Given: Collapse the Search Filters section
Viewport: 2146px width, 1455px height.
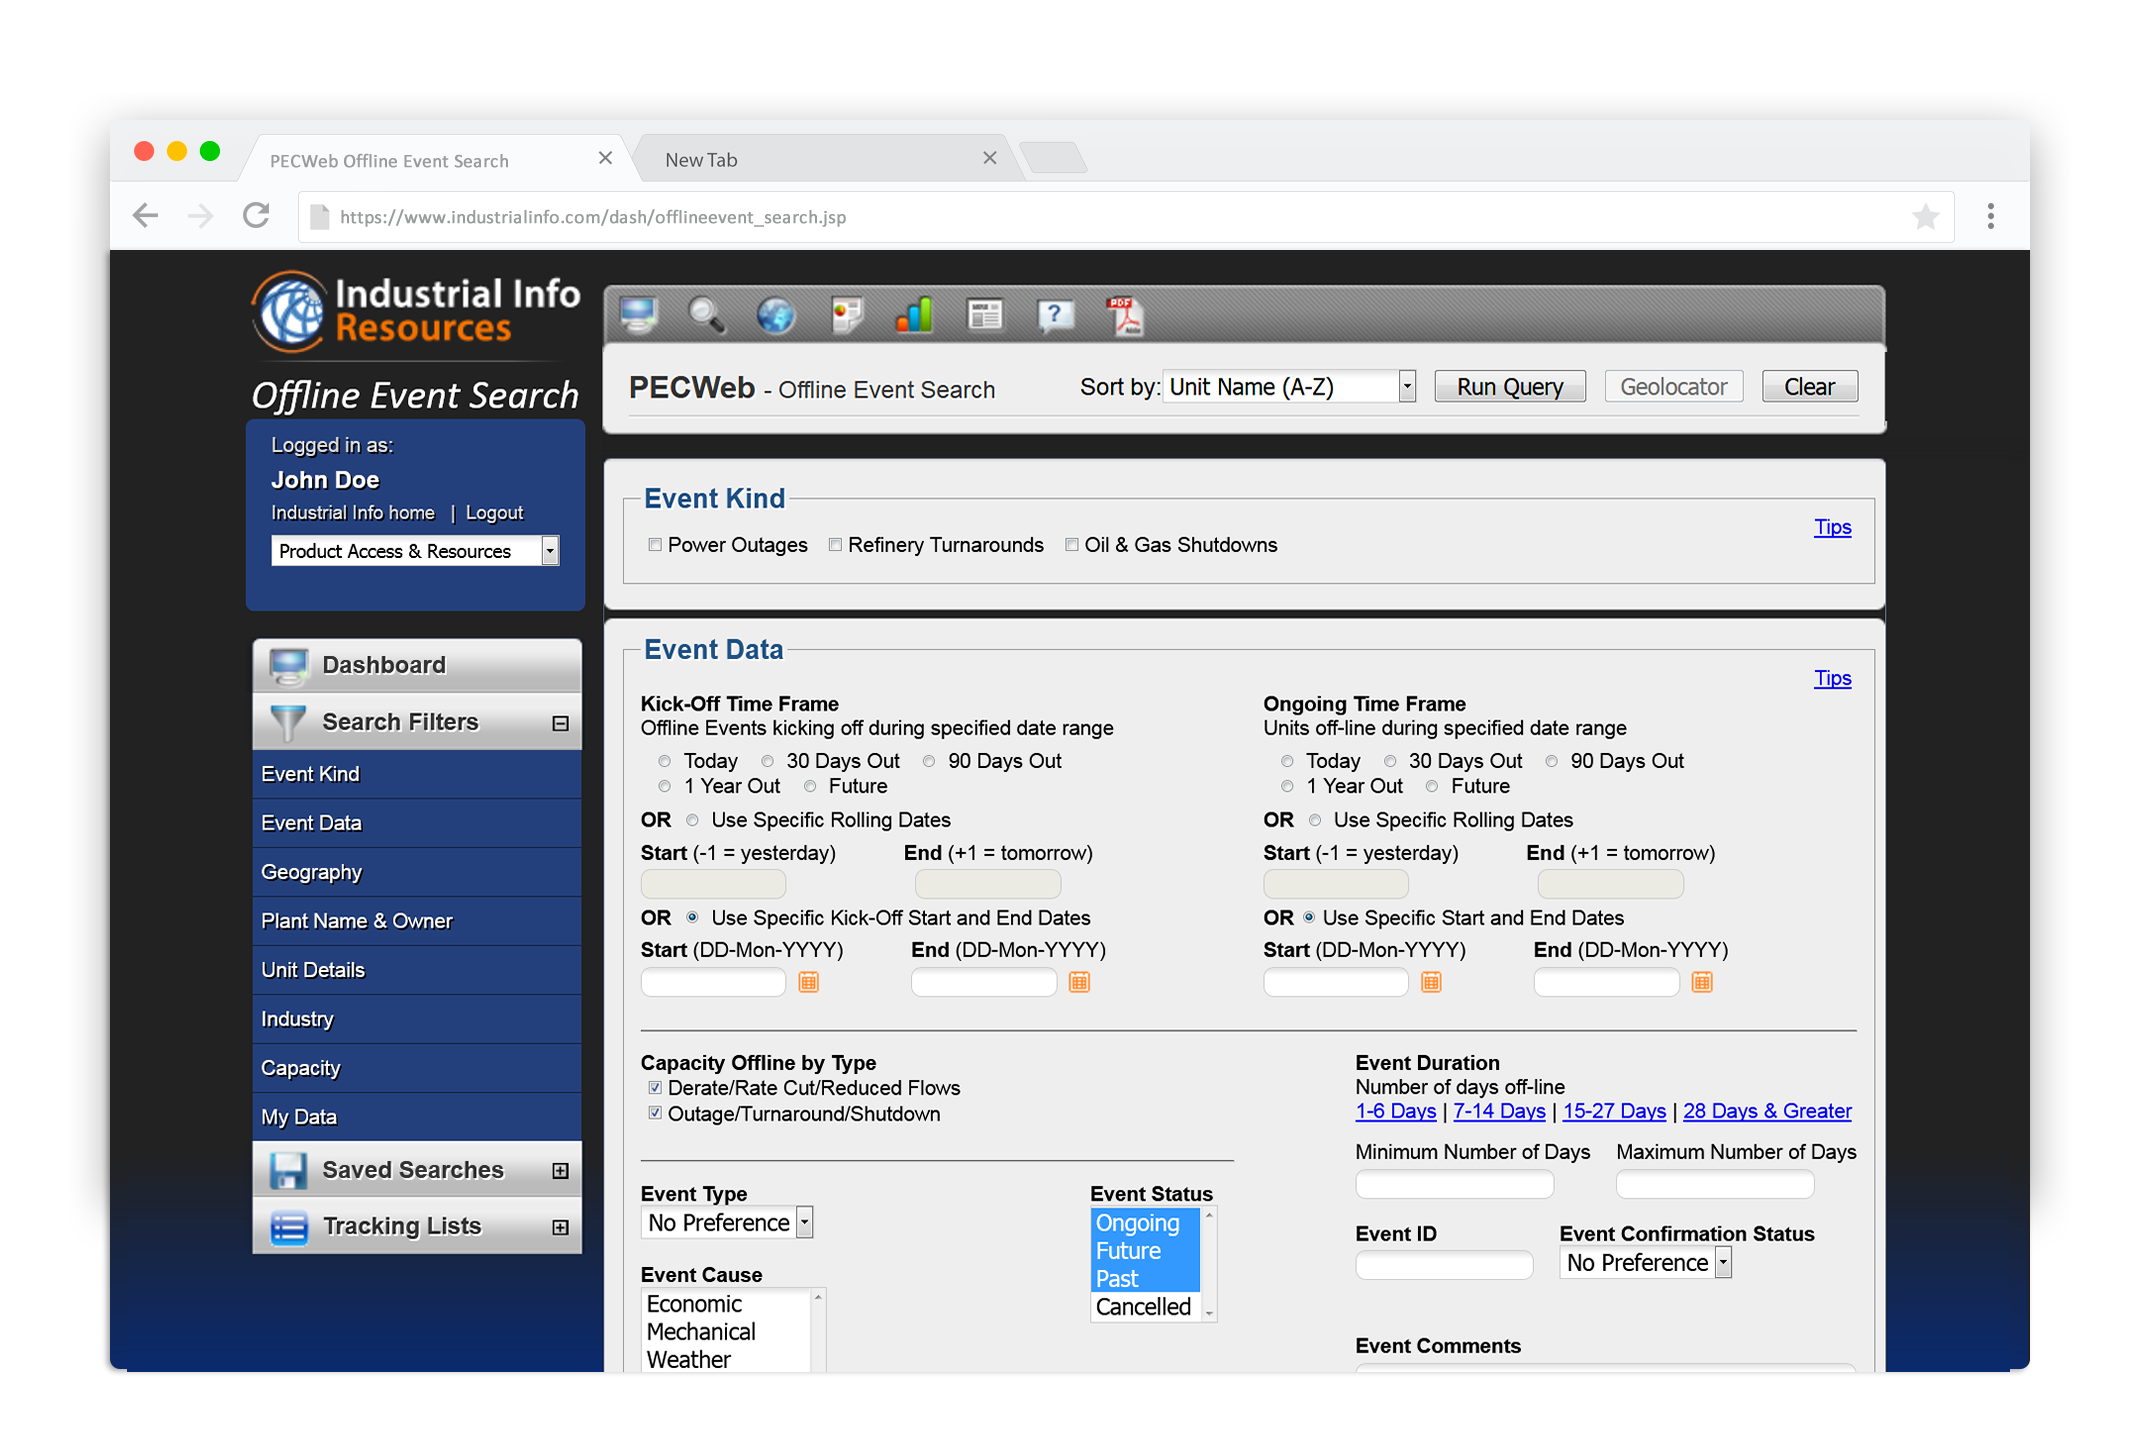Looking at the screenshot, I should click(x=560, y=723).
